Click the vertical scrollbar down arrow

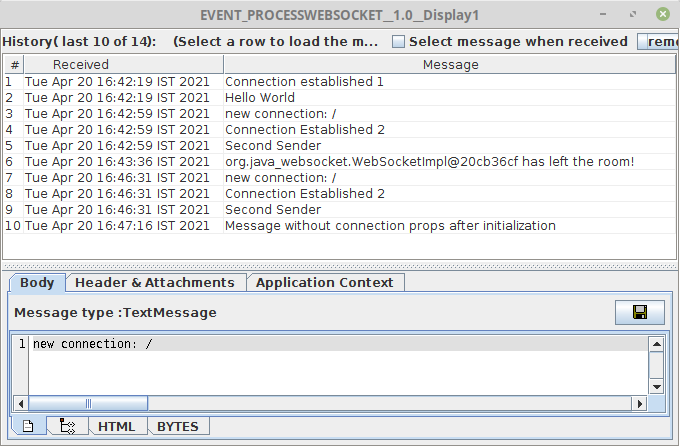coord(657,387)
